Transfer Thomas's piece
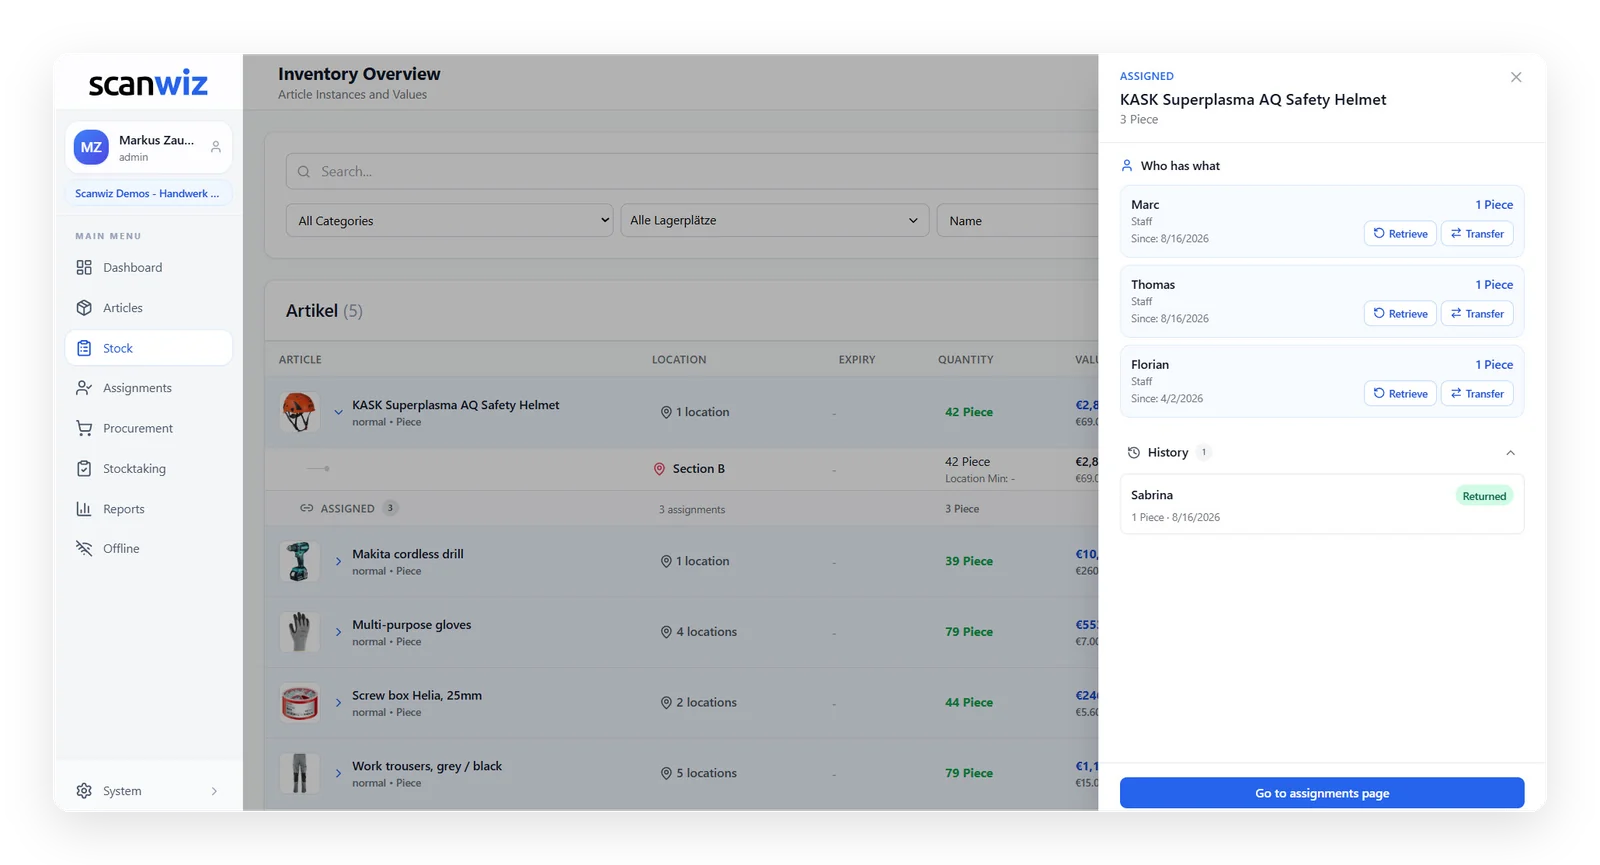 [x=1477, y=313]
